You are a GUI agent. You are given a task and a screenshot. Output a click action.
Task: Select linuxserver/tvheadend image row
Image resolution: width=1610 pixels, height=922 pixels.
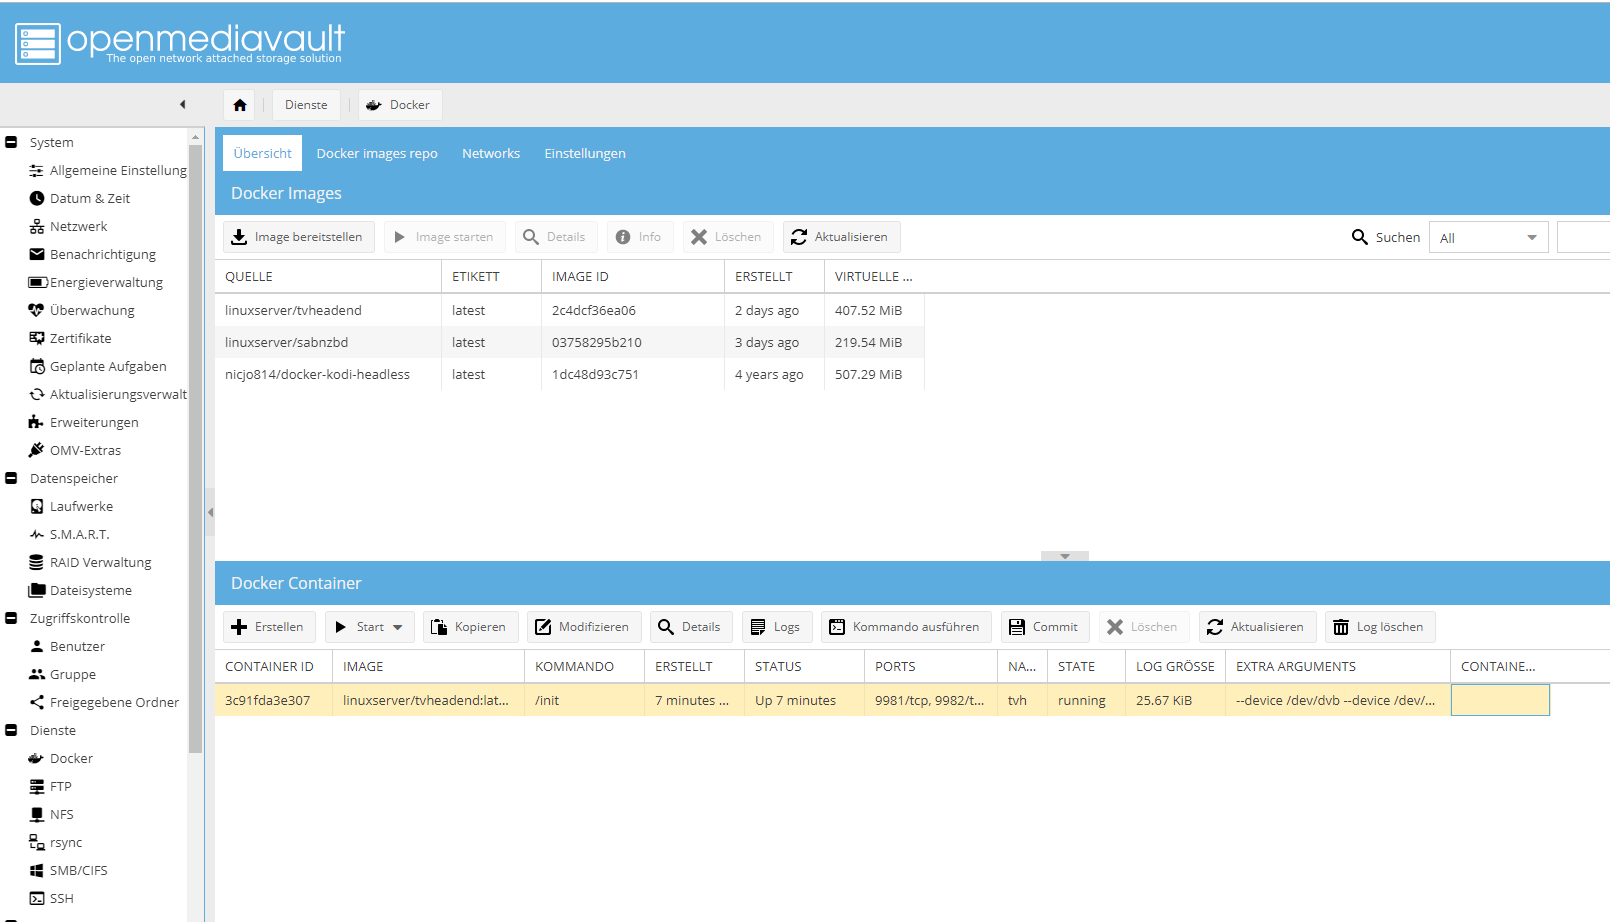tap(570, 310)
